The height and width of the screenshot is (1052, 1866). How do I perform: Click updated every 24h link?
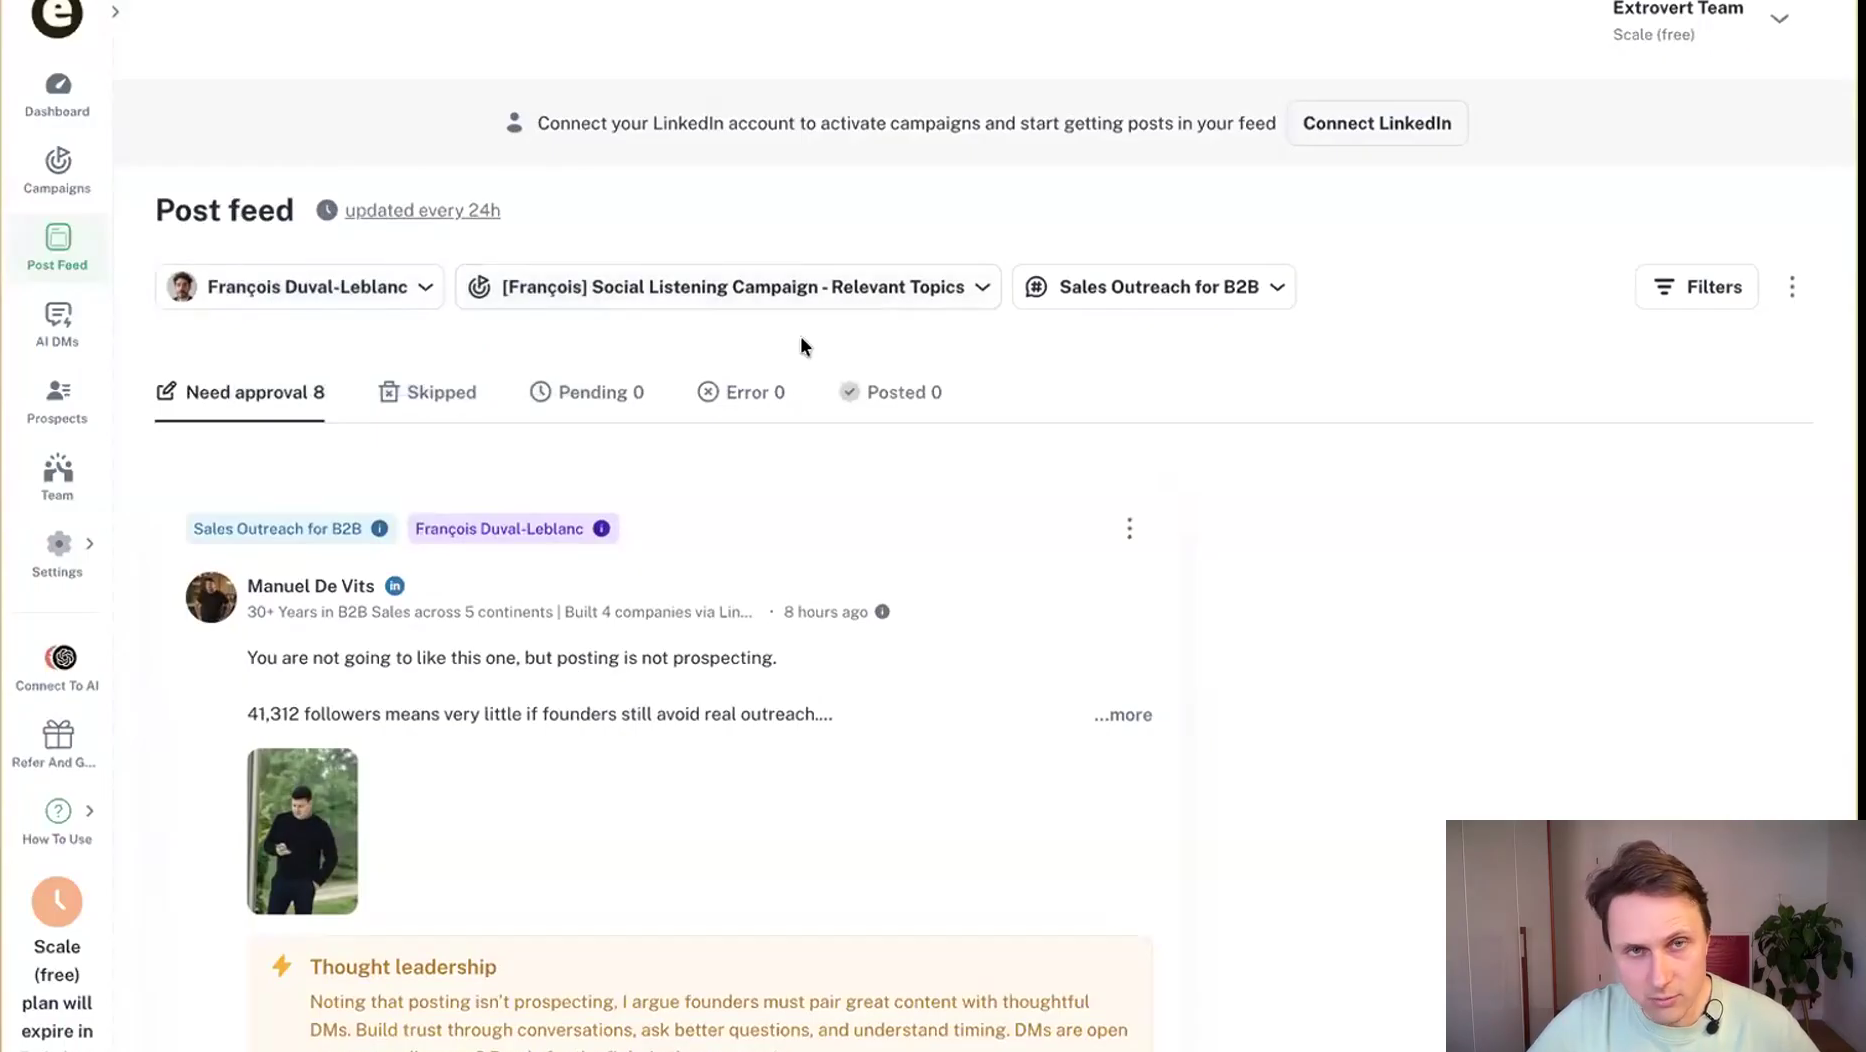422,210
